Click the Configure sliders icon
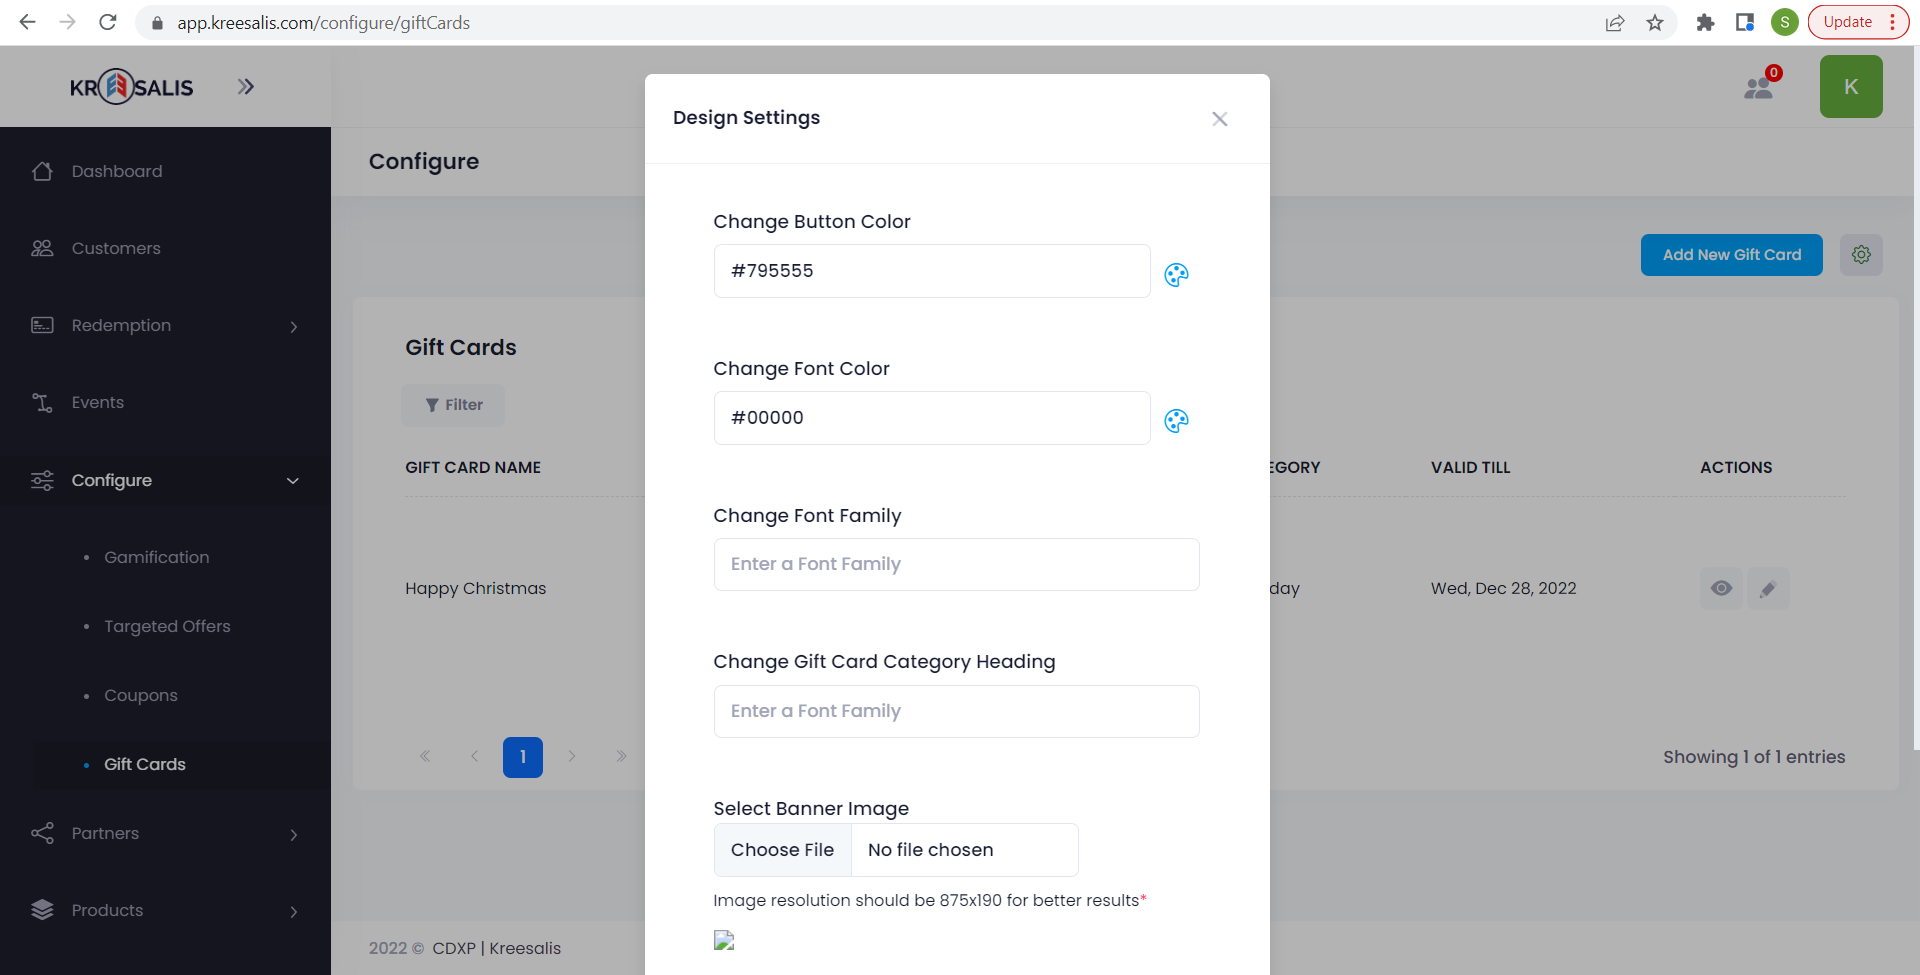Screen dimensions: 1920x975 click(x=42, y=480)
